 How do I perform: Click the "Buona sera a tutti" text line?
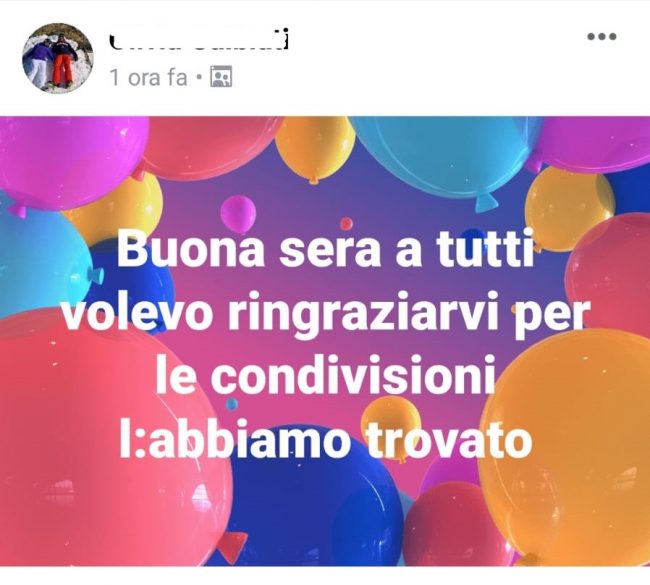[325, 250]
